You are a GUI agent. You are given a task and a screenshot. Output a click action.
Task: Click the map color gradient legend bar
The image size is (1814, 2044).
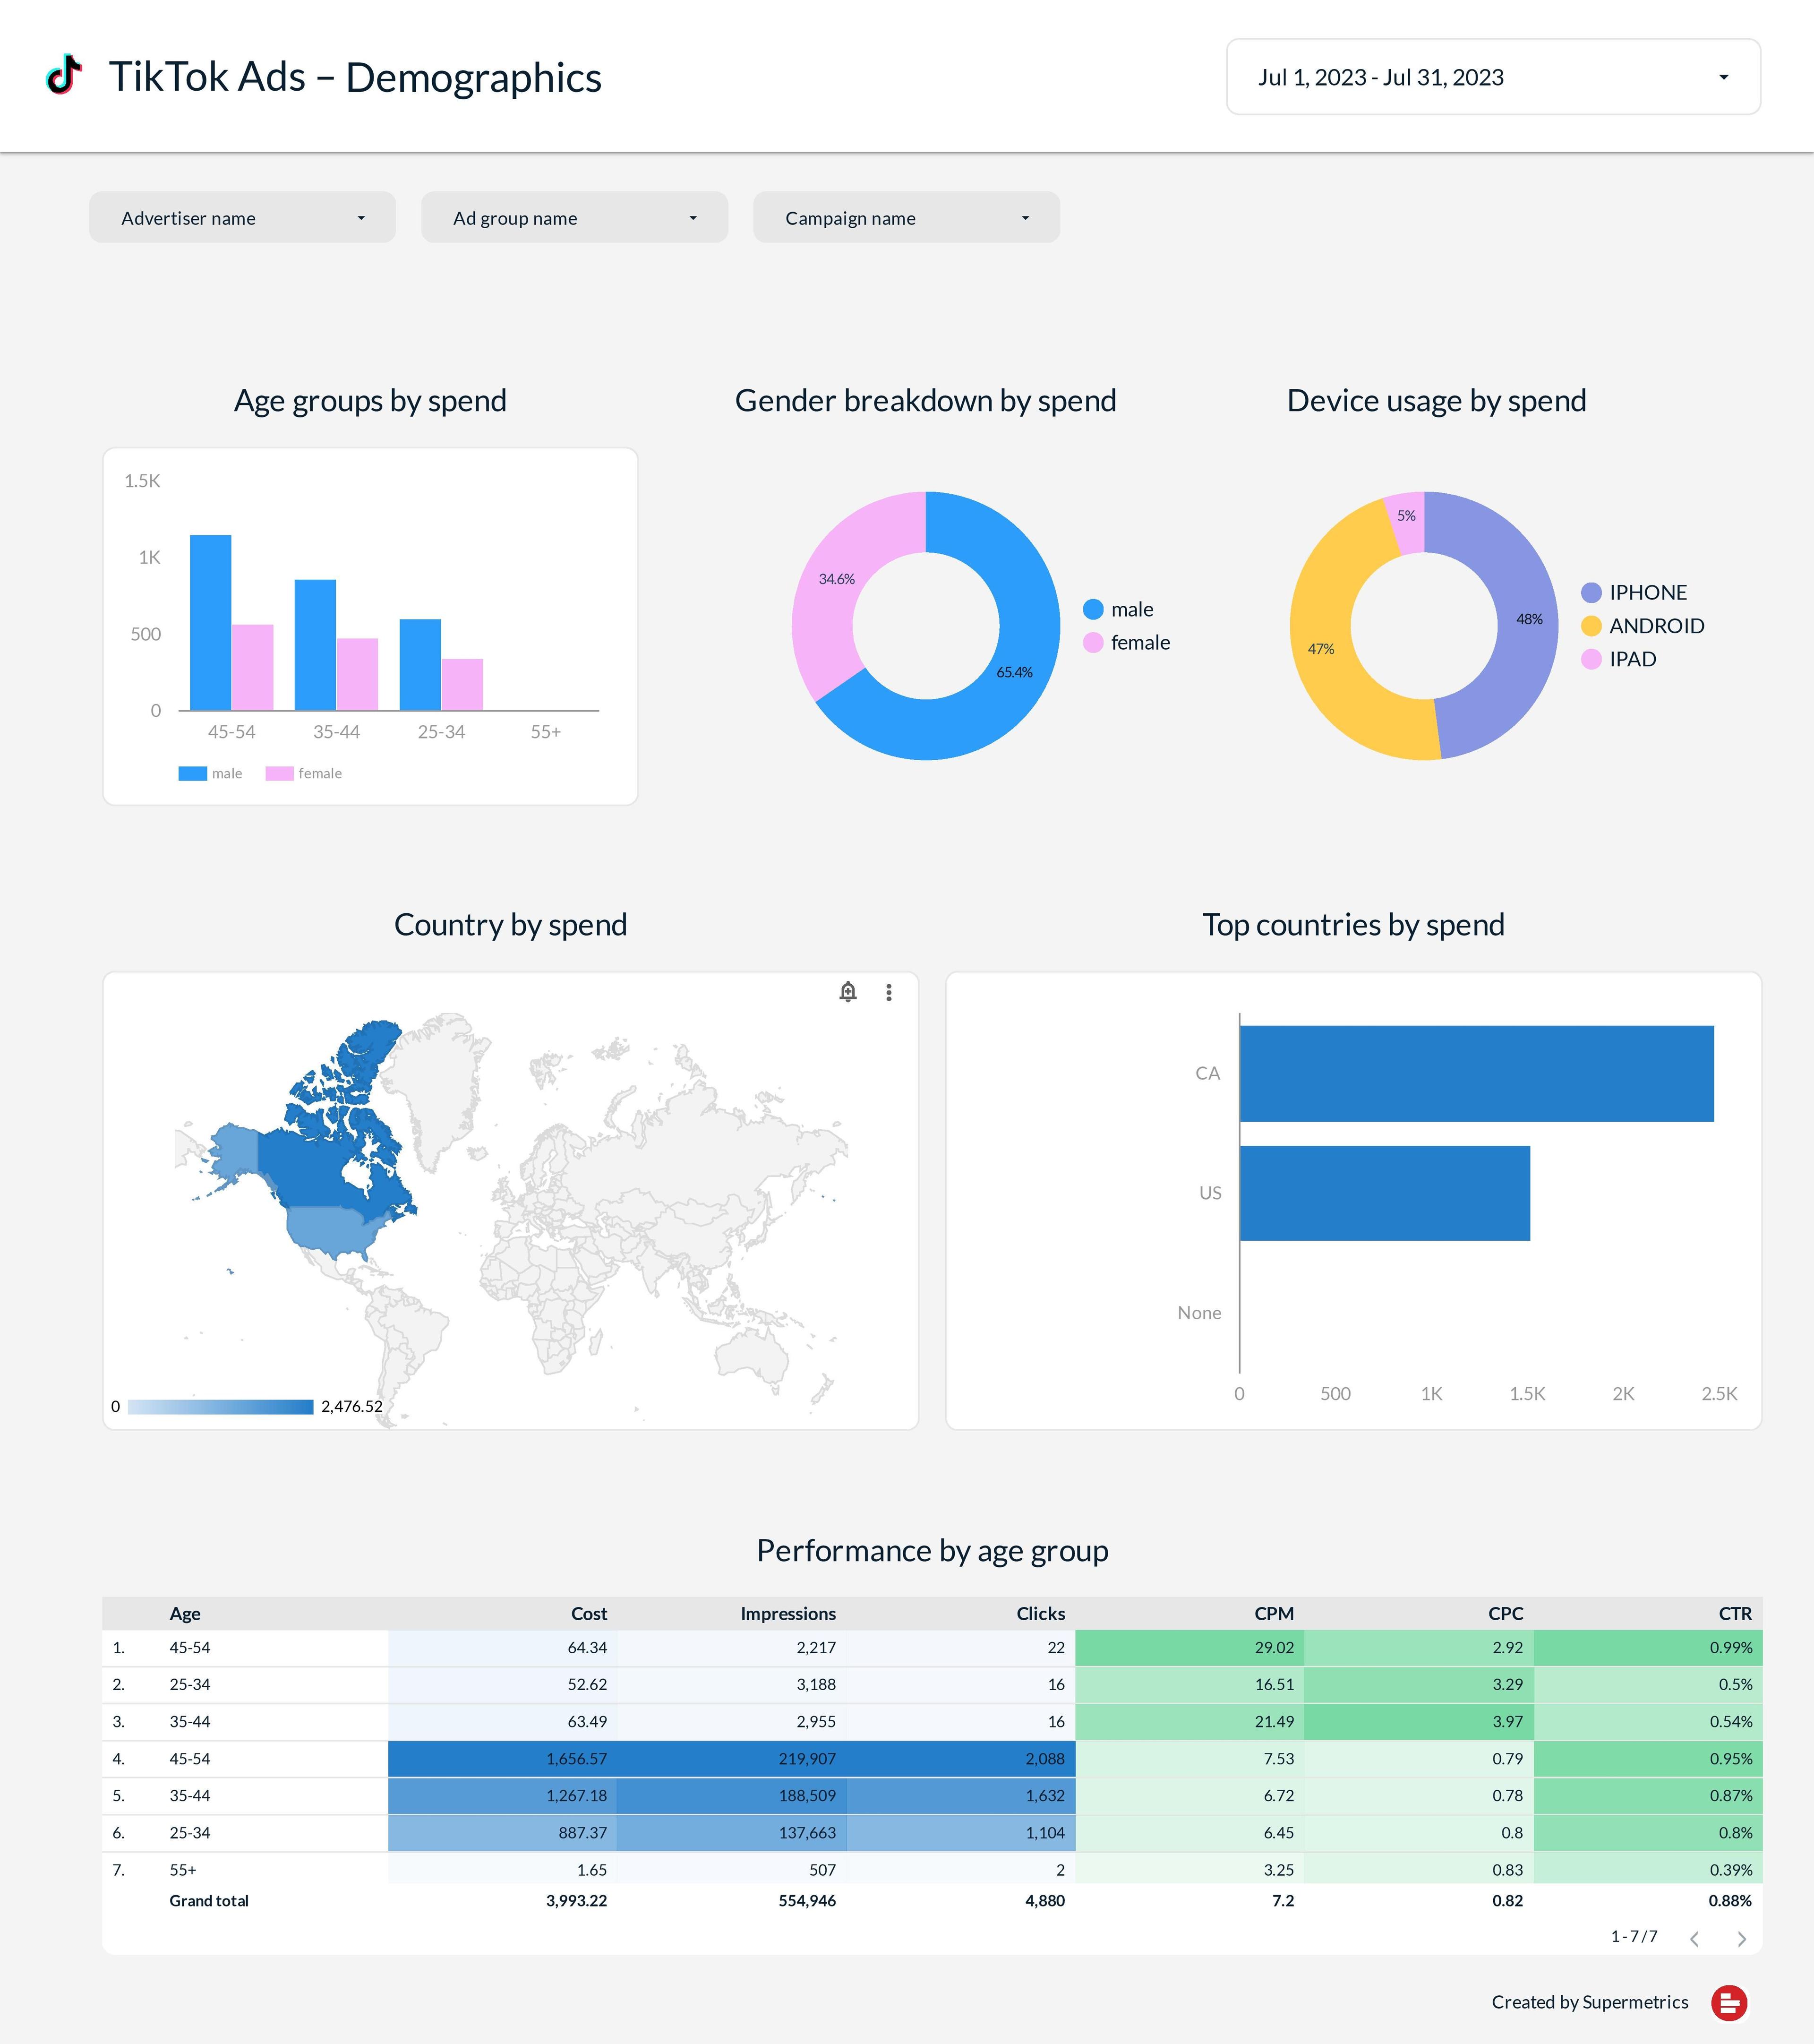(220, 1407)
